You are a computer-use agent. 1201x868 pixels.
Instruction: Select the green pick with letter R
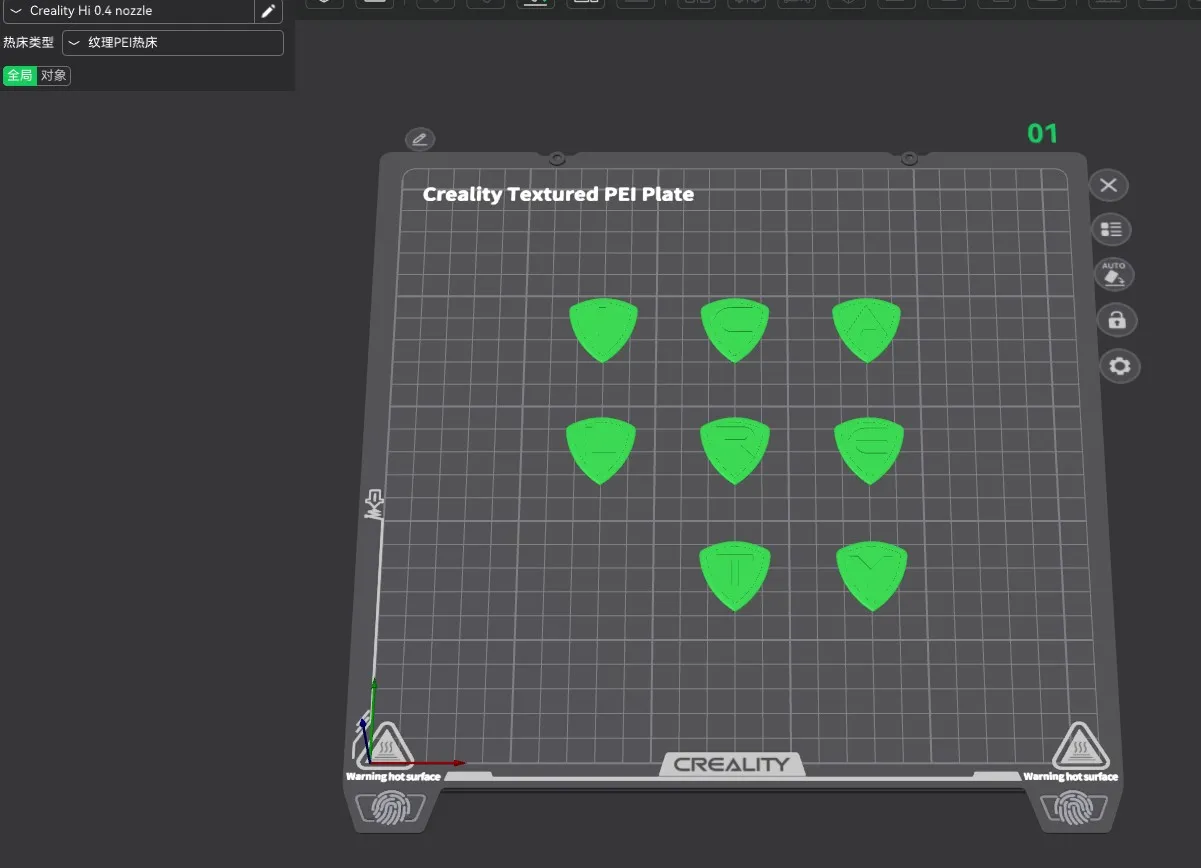[x=735, y=451]
